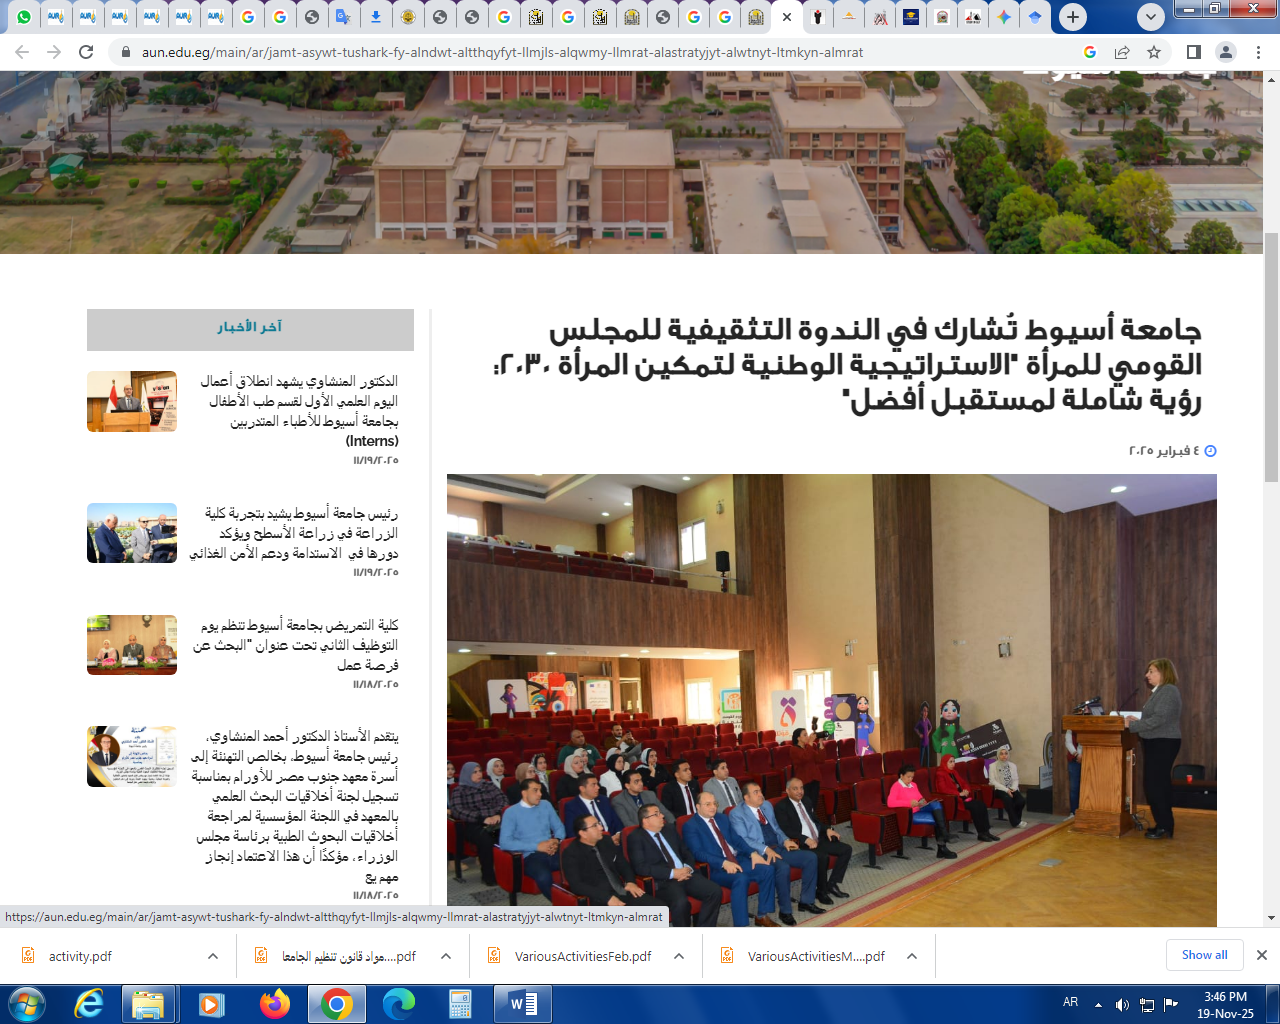Open a new tab with plus button
Image resolution: width=1280 pixels, height=1024 pixels.
tap(1073, 17)
